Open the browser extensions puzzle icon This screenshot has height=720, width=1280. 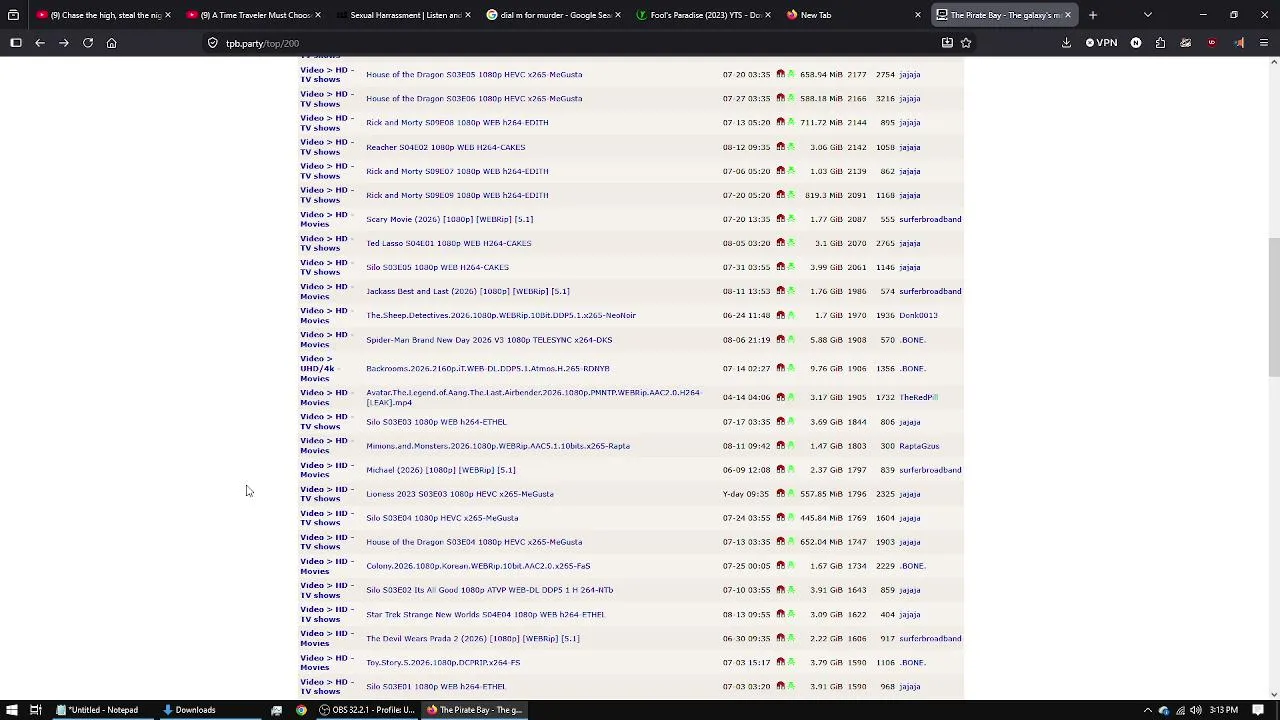[1160, 43]
